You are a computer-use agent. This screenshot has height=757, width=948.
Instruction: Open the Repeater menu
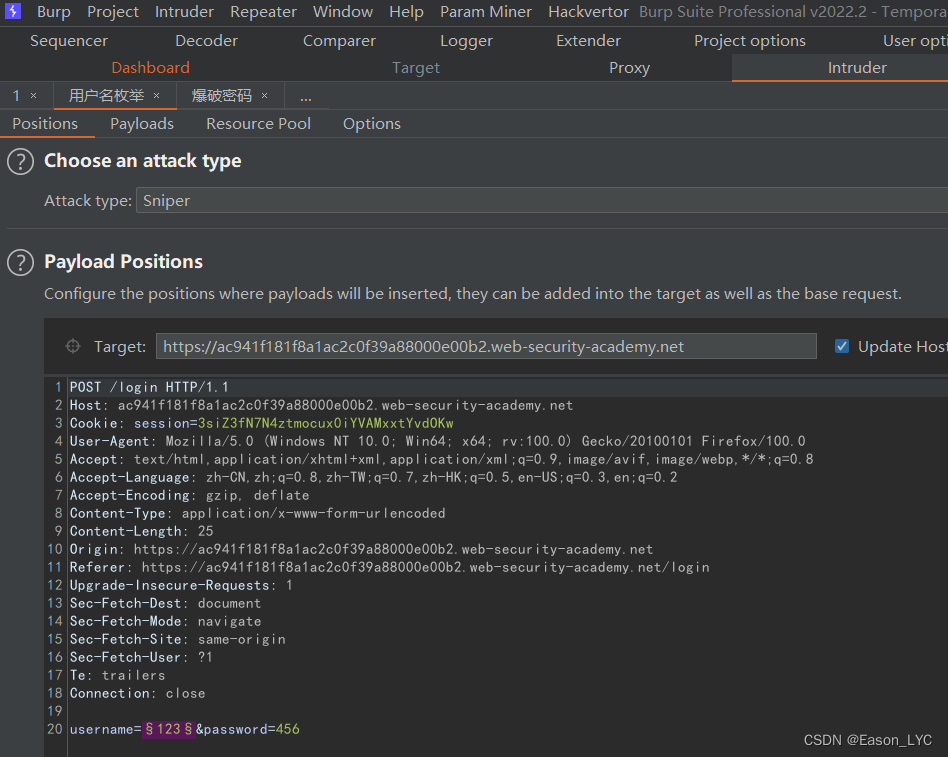(x=264, y=11)
